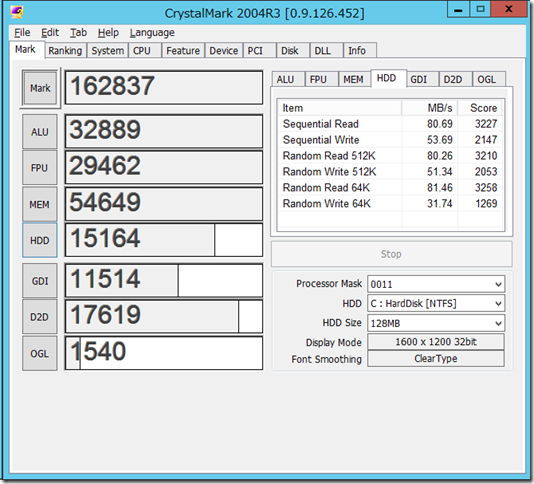Open the Help menu
Image resolution: width=534 pixels, height=484 pixels.
(108, 32)
